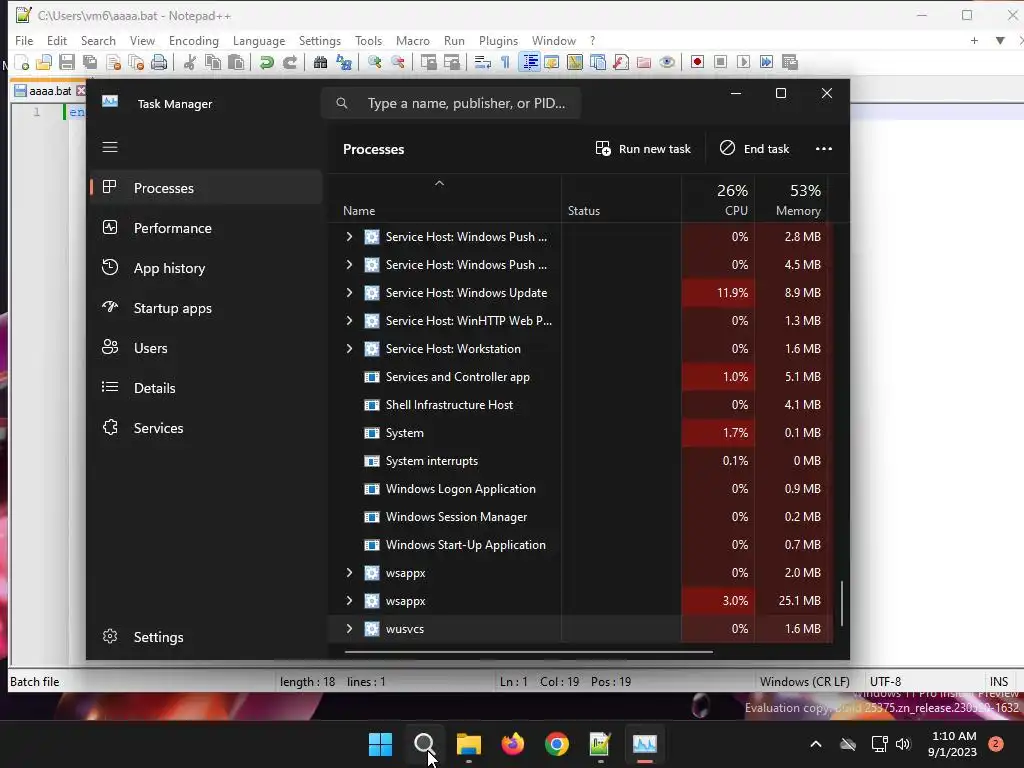This screenshot has height=768, width=1024.
Task: Open Services page in Task Manager
Action: (204, 428)
